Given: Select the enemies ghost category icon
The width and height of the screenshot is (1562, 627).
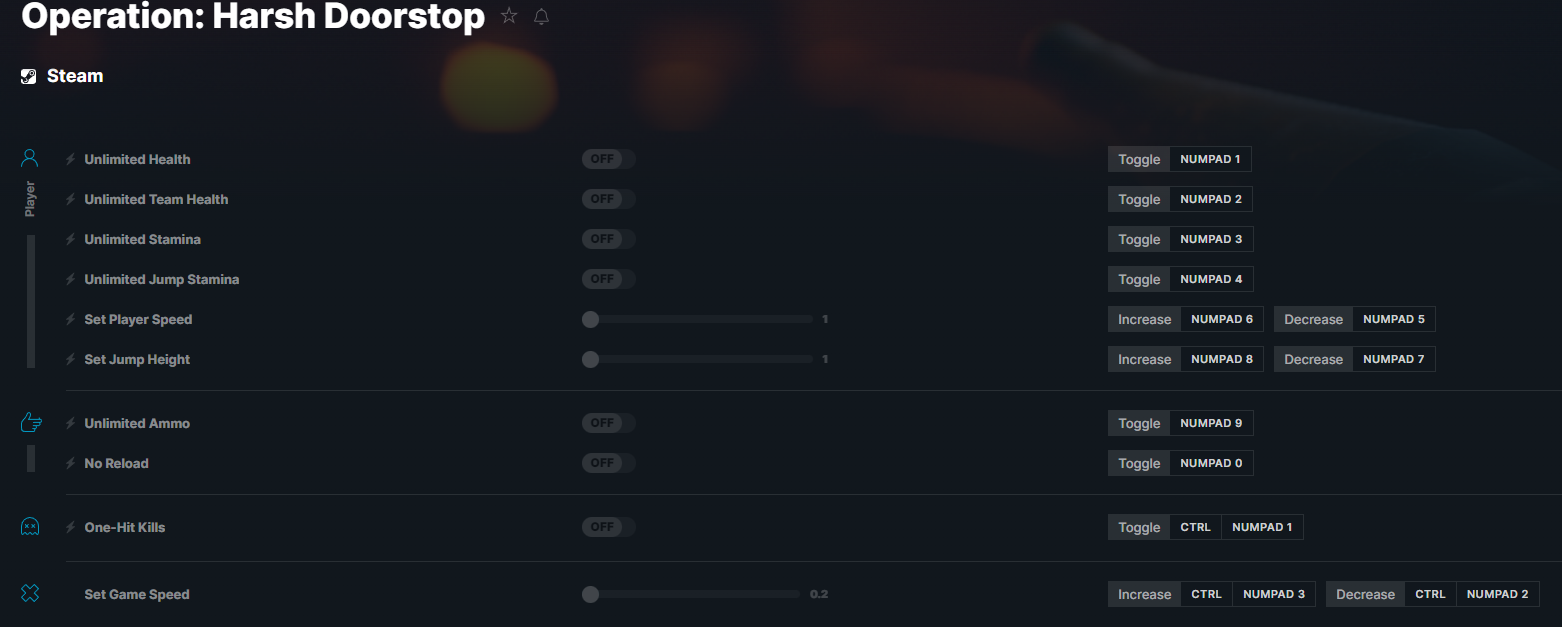Looking at the screenshot, I should (x=30, y=527).
